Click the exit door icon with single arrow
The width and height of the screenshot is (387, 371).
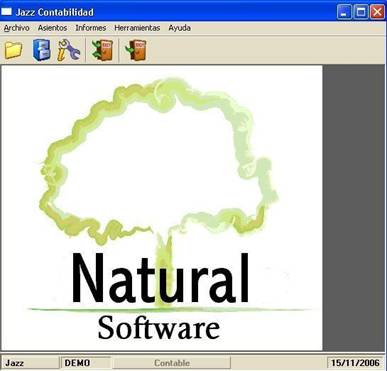(x=136, y=50)
